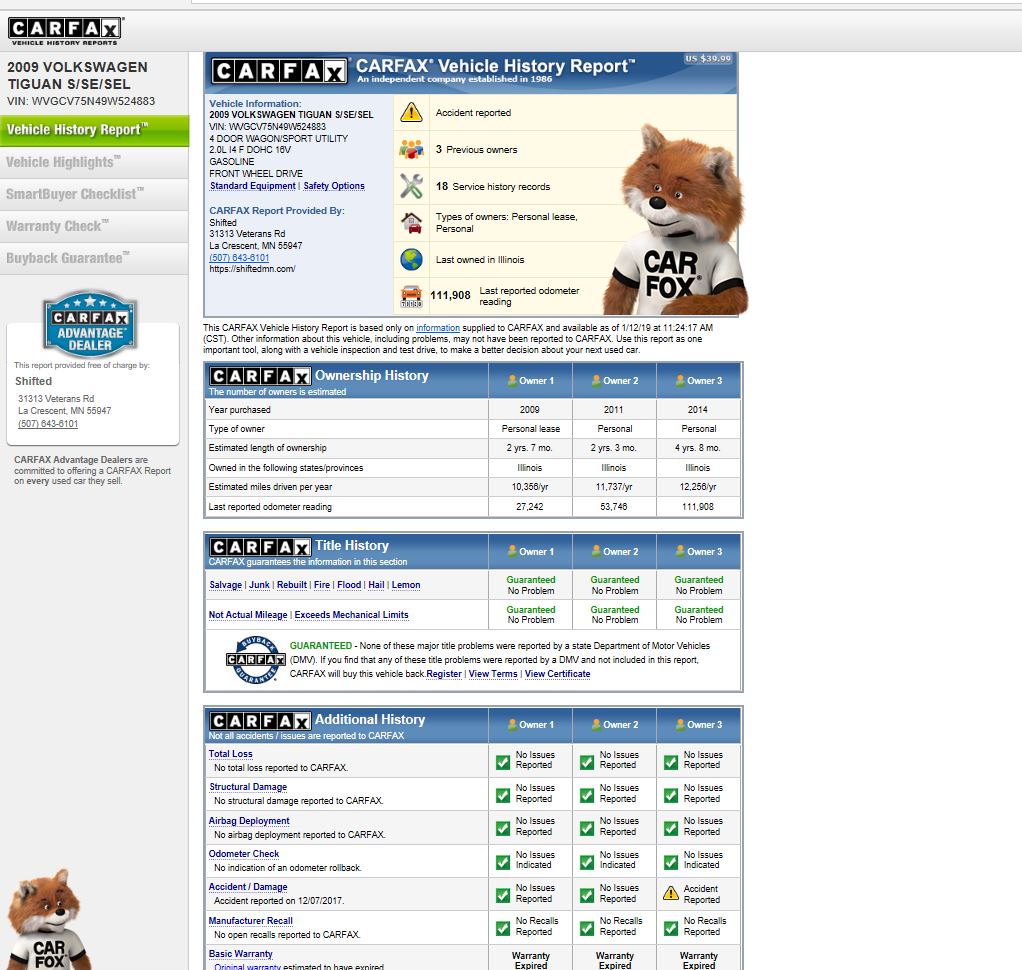Click Owner 1 Manufacturer Recall green checkmark

click(503, 928)
